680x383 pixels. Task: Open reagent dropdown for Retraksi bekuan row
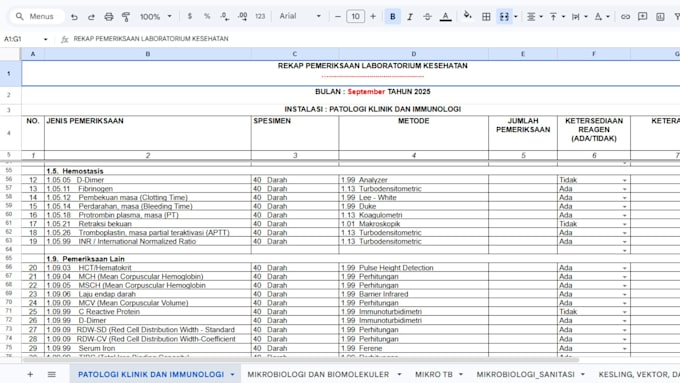[624, 224]
